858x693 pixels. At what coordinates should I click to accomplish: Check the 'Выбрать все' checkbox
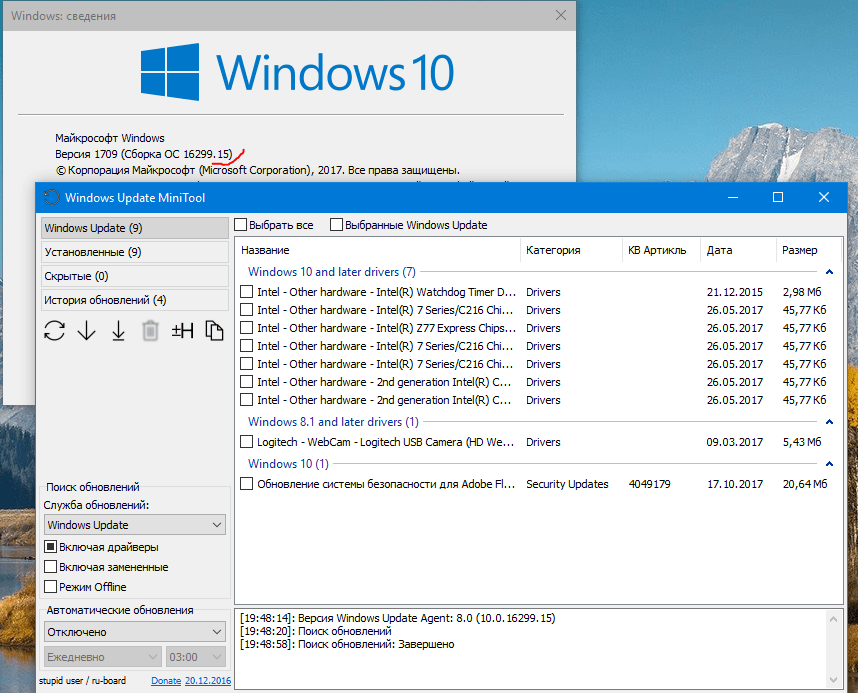(241, 225)
